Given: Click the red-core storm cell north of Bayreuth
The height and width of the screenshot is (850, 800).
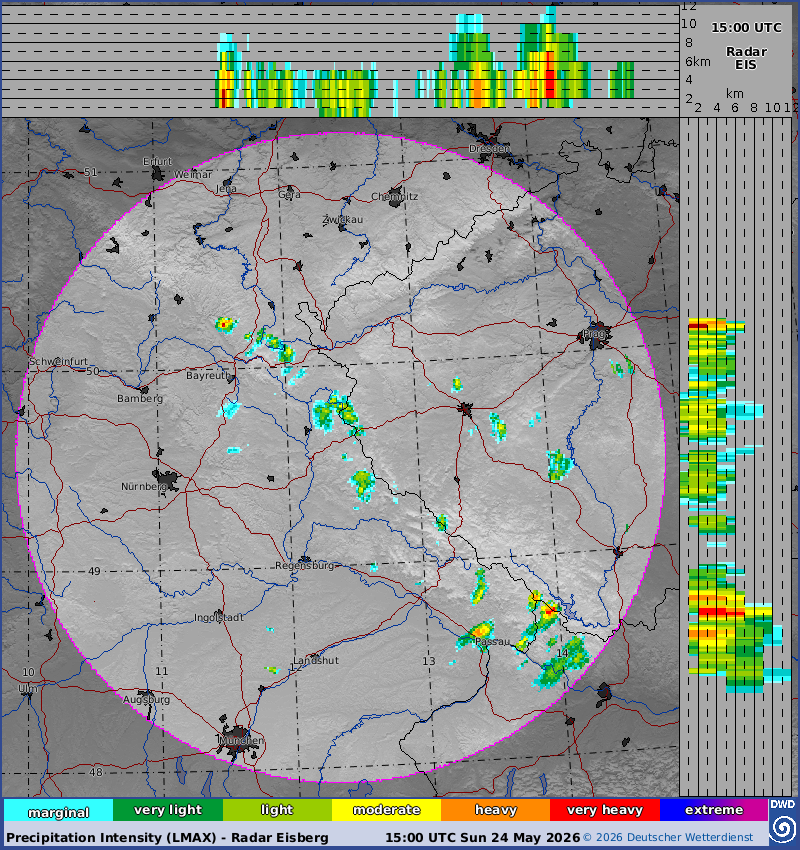Looking at the screenshot, I should 225,324.
